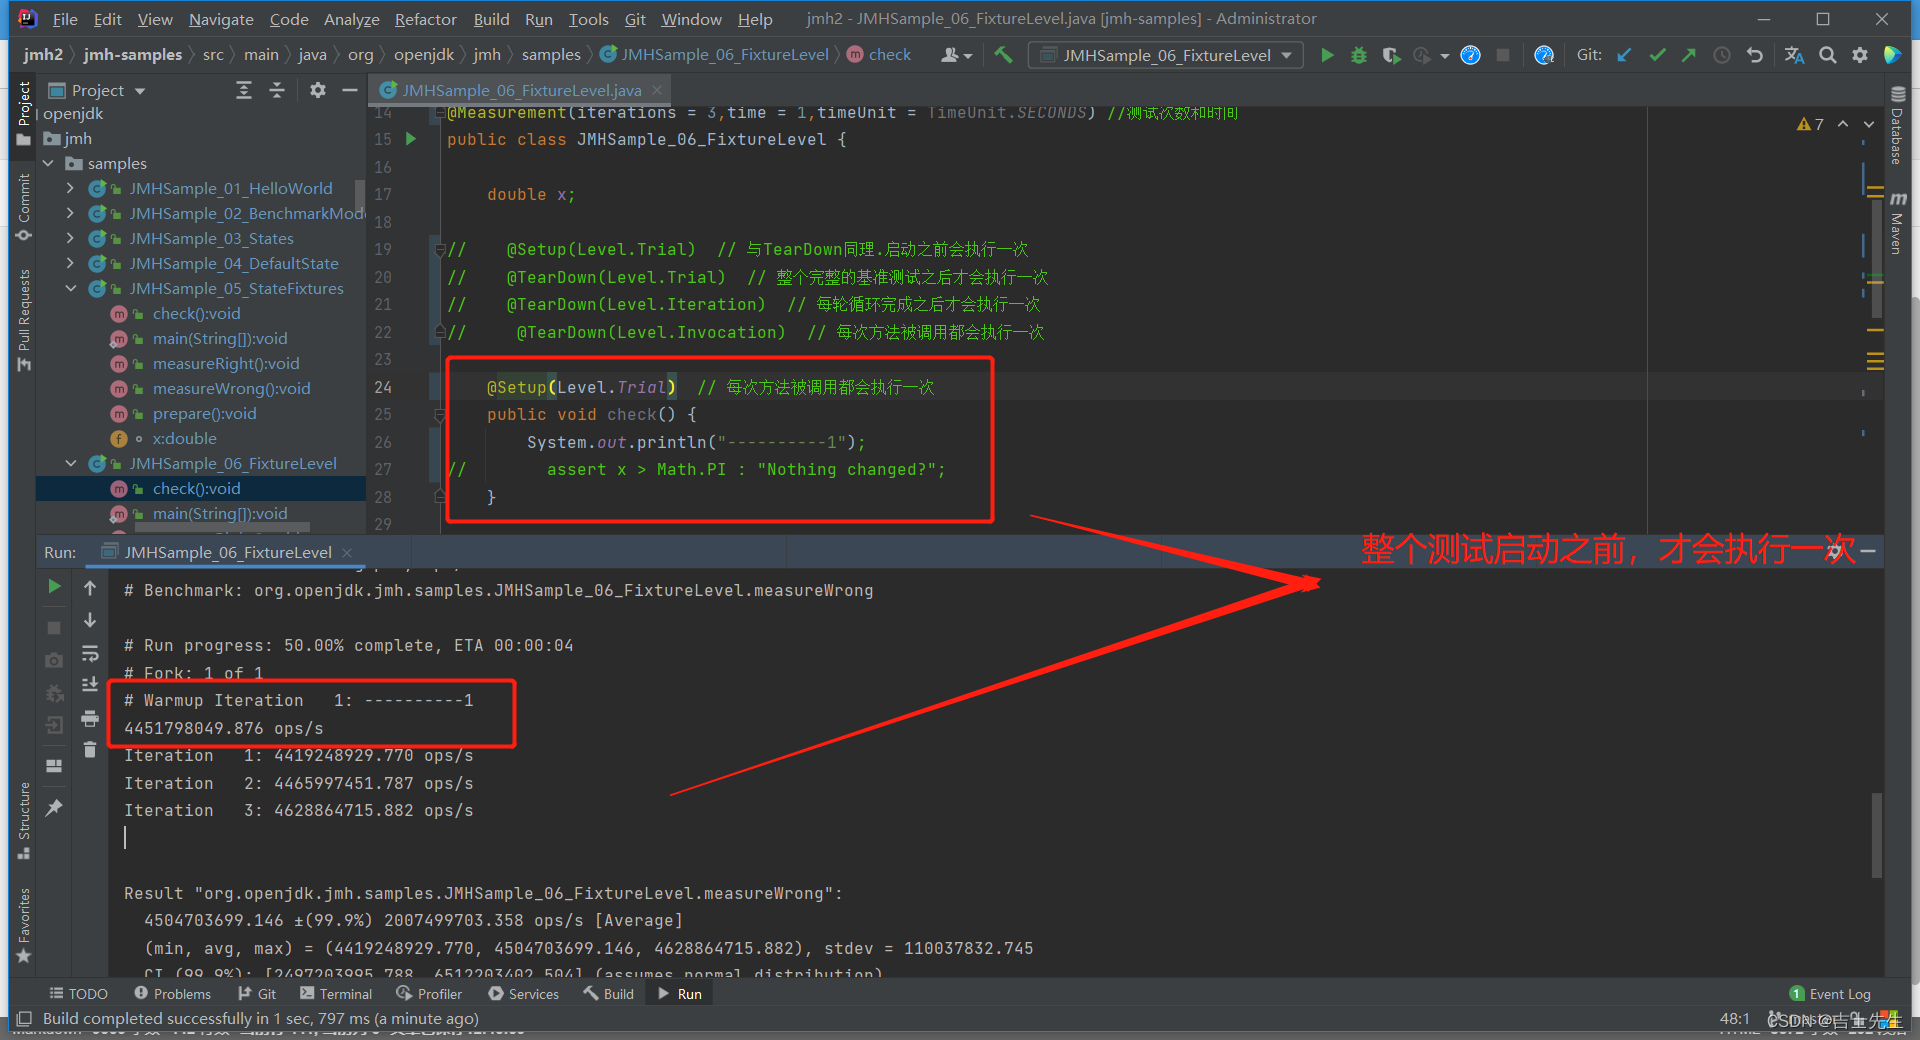
Task: Click the warnings indicator showing 7
Action: click(x=1810, y=124)
